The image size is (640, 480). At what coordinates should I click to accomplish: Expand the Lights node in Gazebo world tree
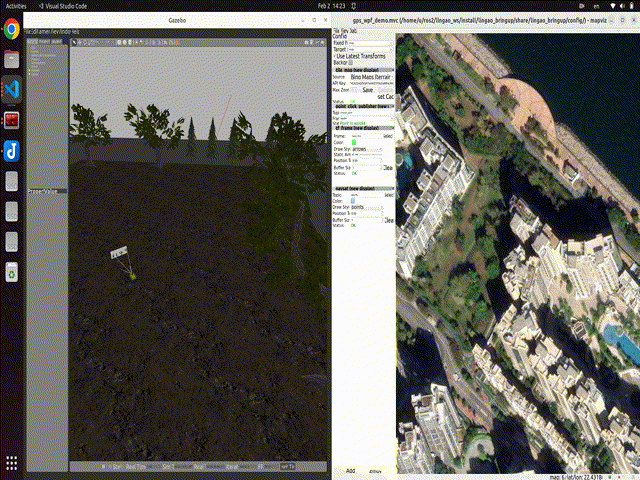tap(30, 74)
